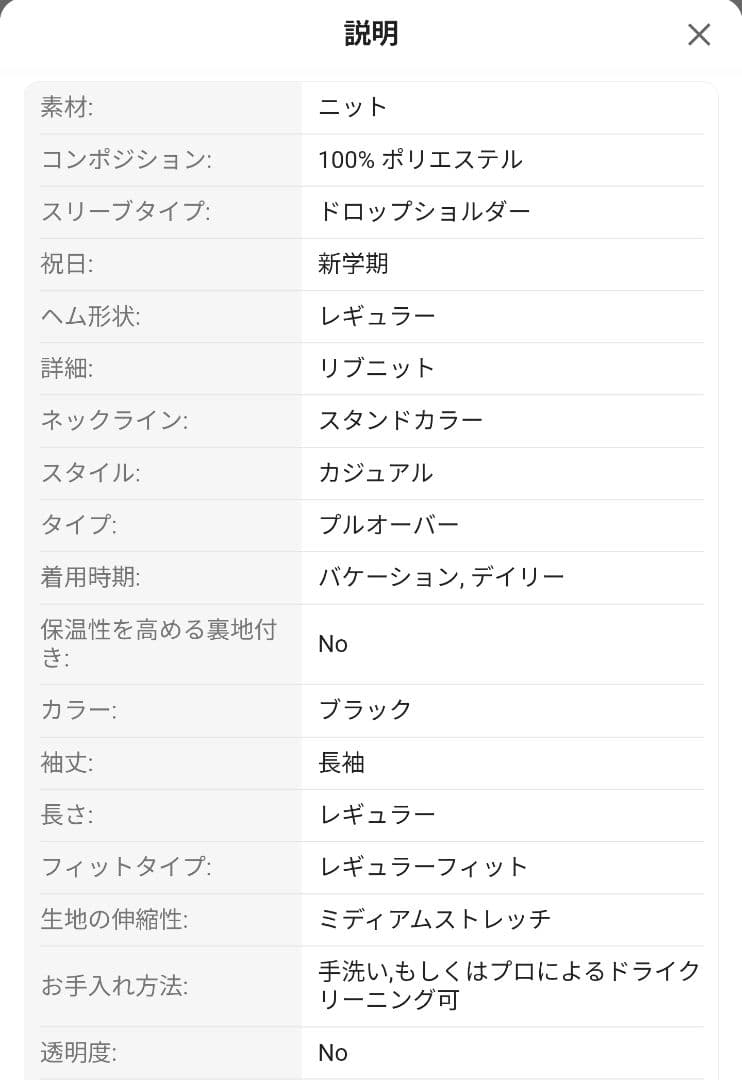The image size is (742, 1080).
Task: Select the リブニット detail value
Action: pos(377,368)
